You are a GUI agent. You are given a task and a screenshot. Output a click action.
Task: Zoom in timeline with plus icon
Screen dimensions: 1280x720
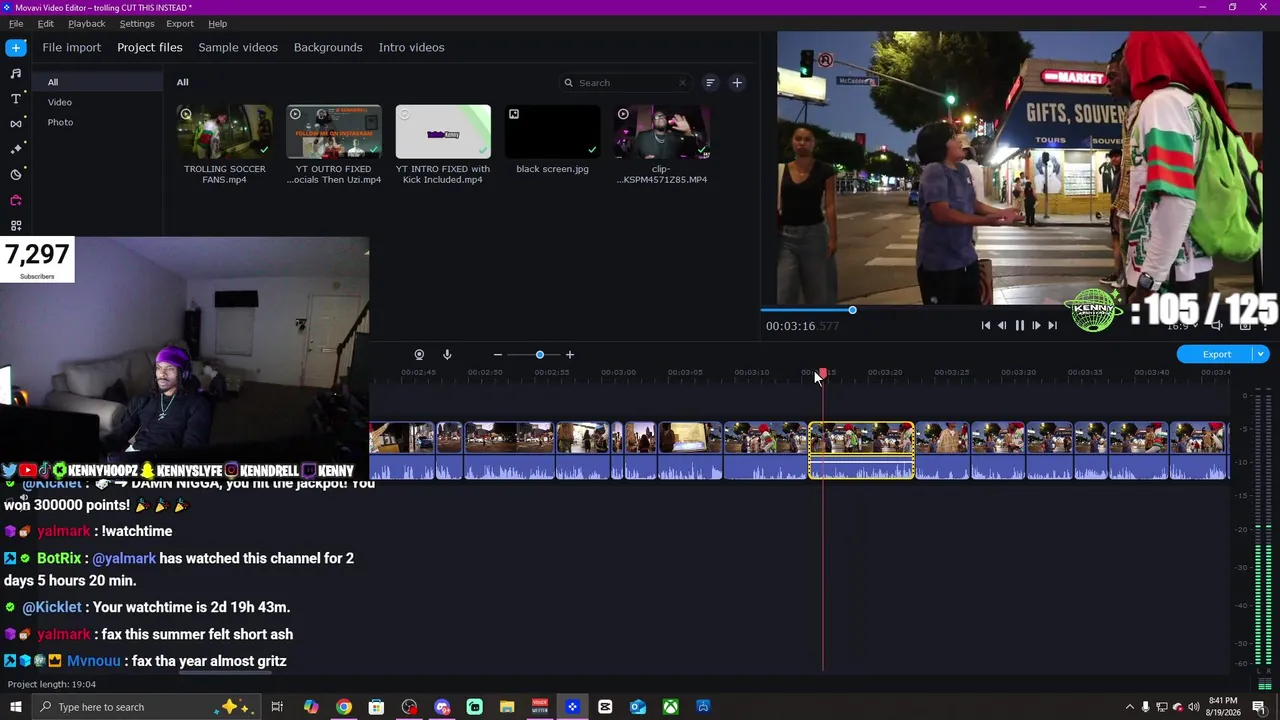(x=570, y=354)
